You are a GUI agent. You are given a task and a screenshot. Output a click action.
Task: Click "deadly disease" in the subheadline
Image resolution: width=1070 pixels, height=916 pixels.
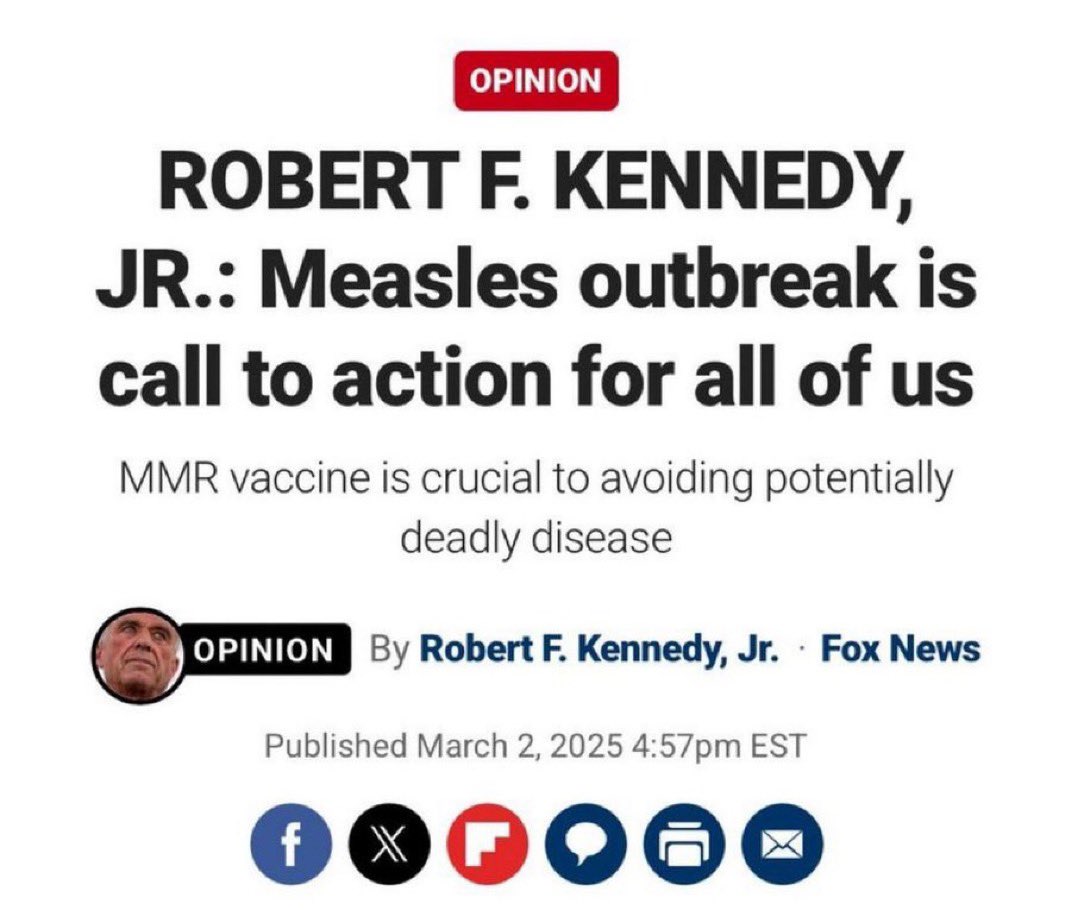[x=534, y=537]
